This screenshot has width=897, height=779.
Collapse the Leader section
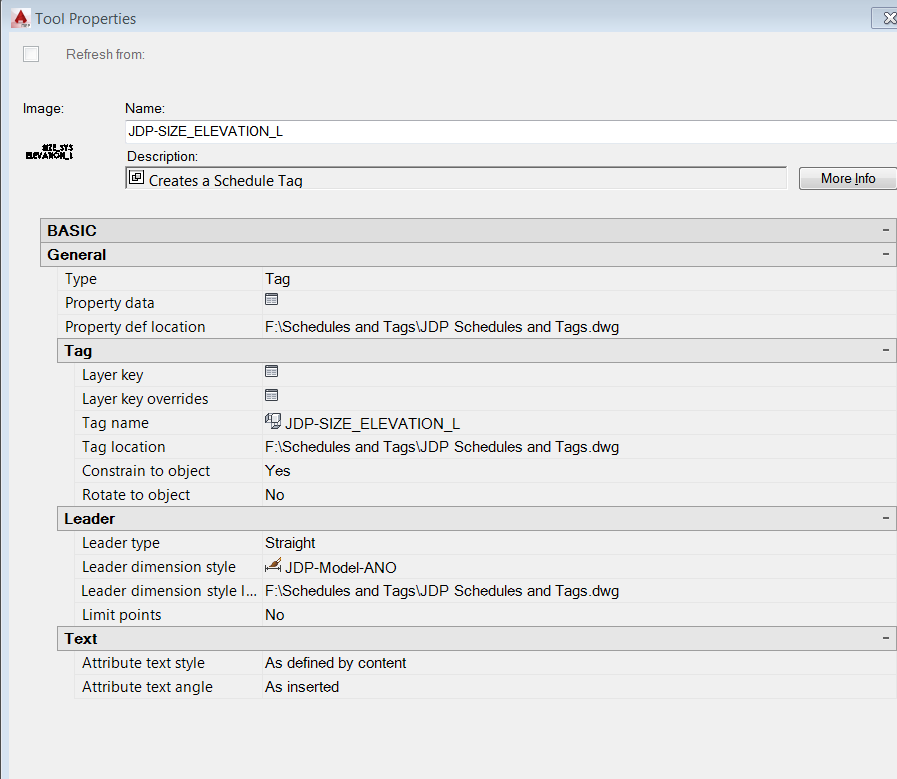[x=884, y=518]
